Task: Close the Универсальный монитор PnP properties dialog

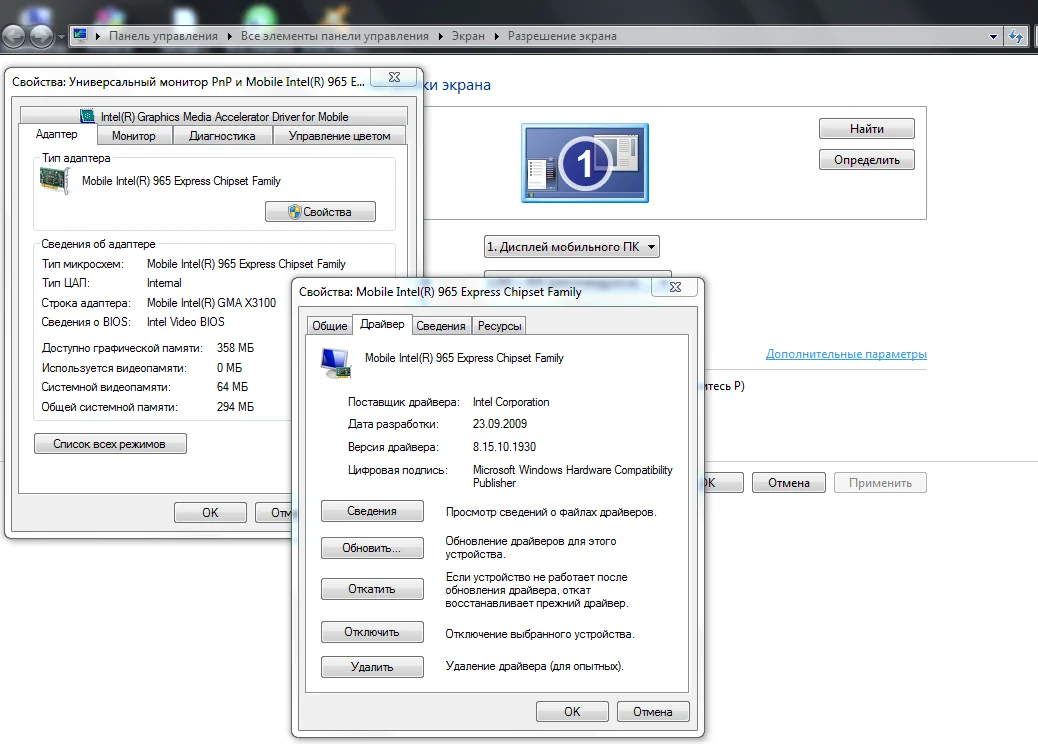Action: tap(395, 77)
